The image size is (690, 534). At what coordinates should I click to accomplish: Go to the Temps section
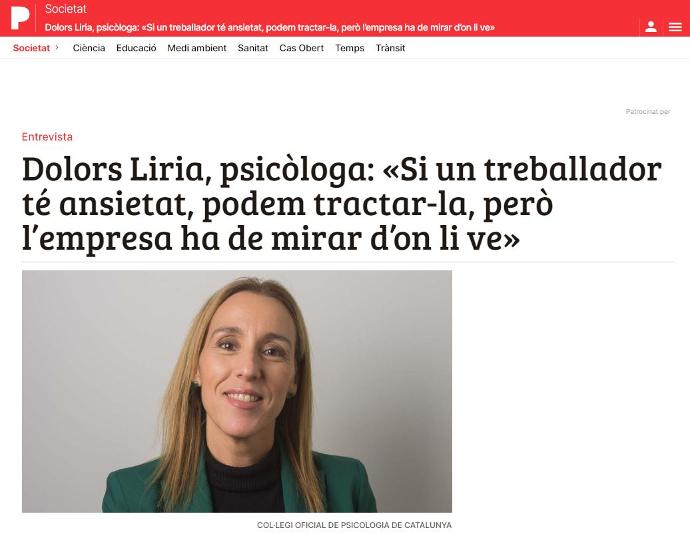(x=350, y=48)
